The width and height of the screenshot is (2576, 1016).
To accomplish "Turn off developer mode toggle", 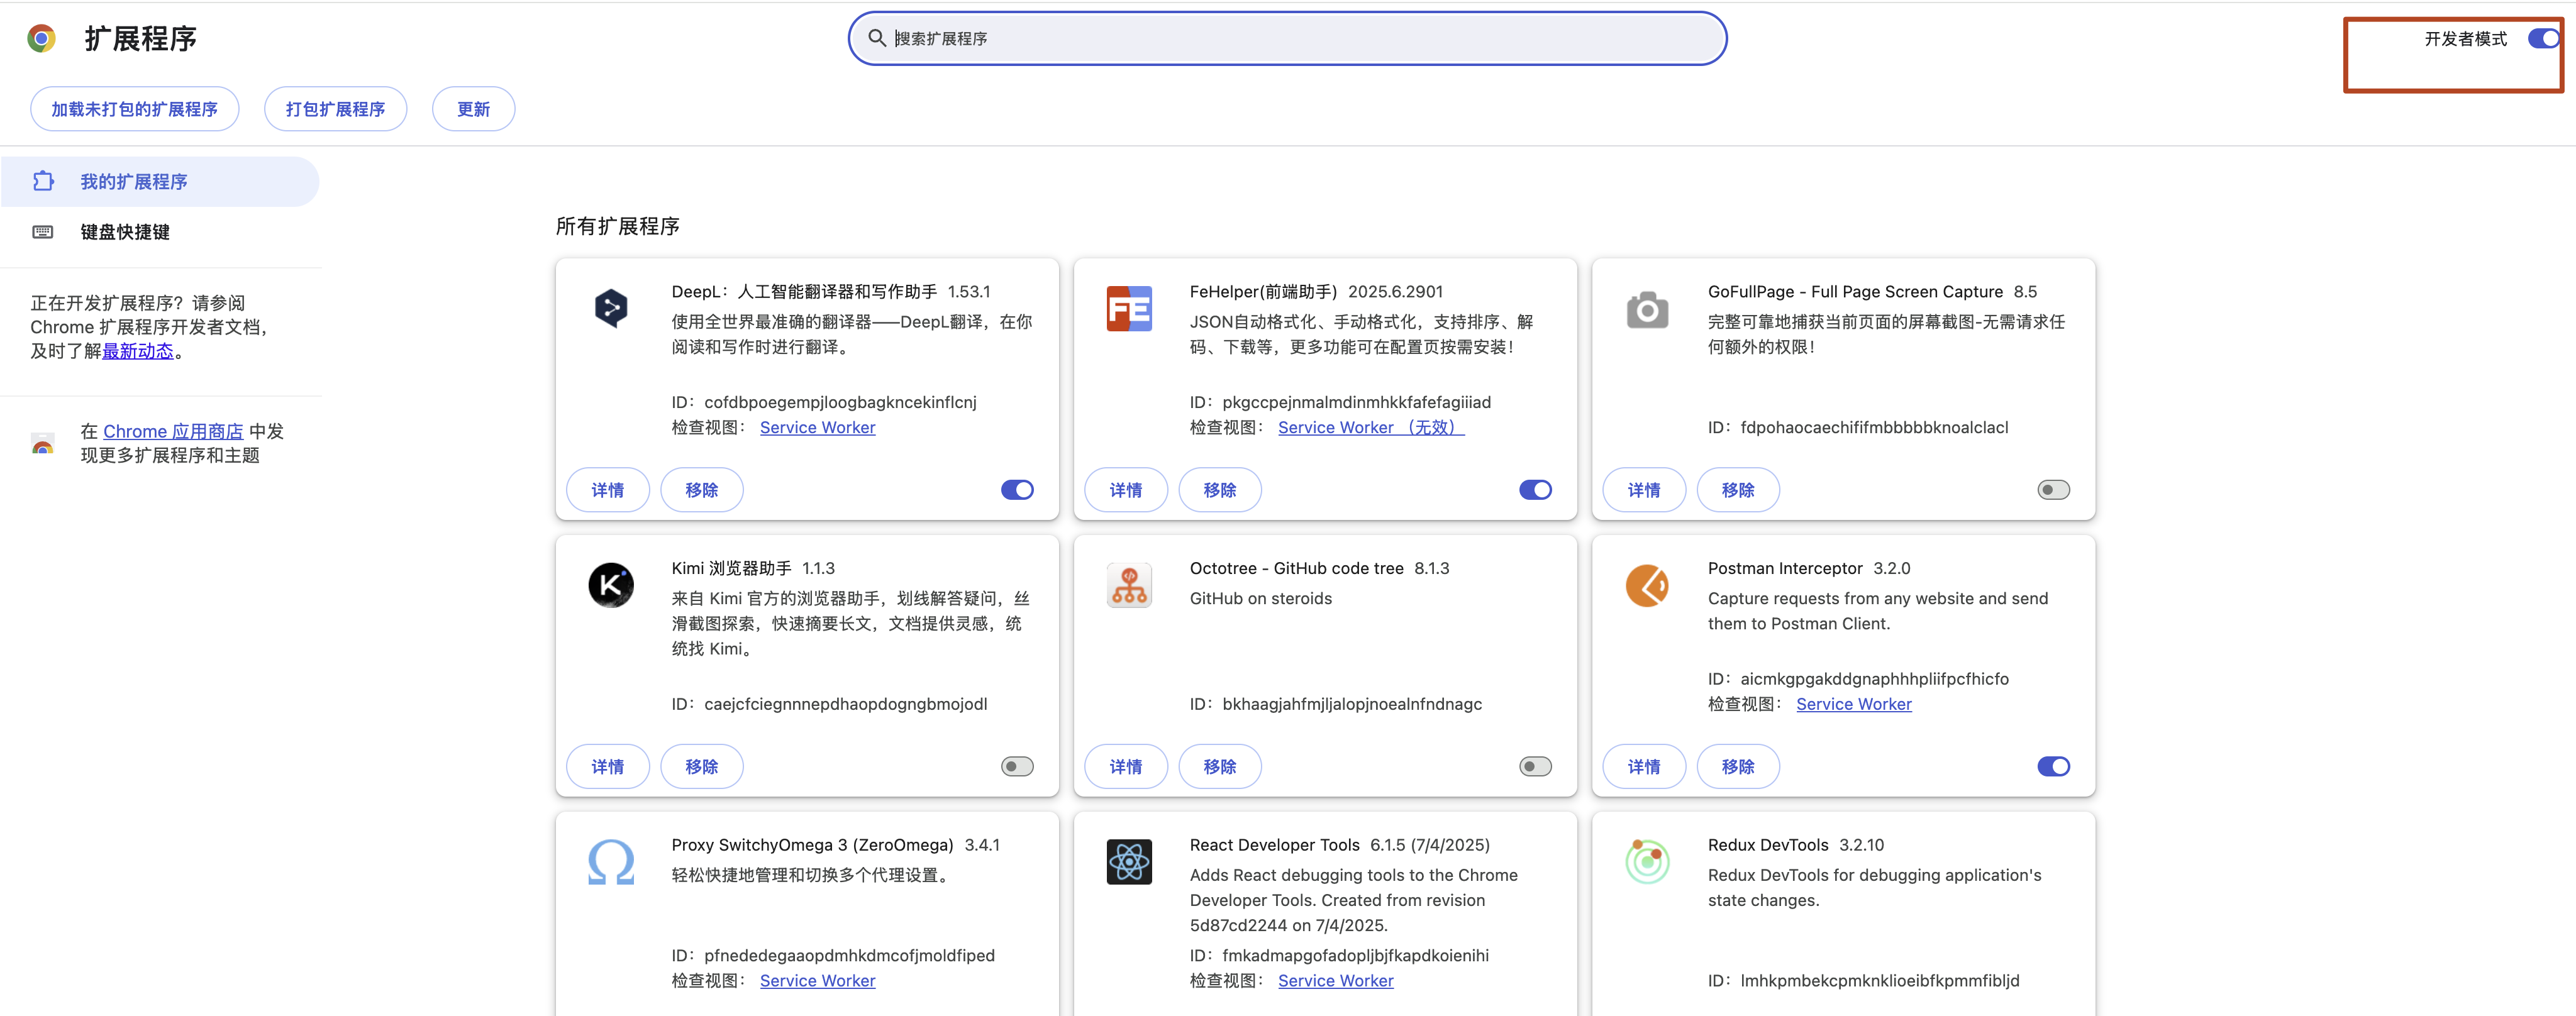I will tap(2542, 39).
